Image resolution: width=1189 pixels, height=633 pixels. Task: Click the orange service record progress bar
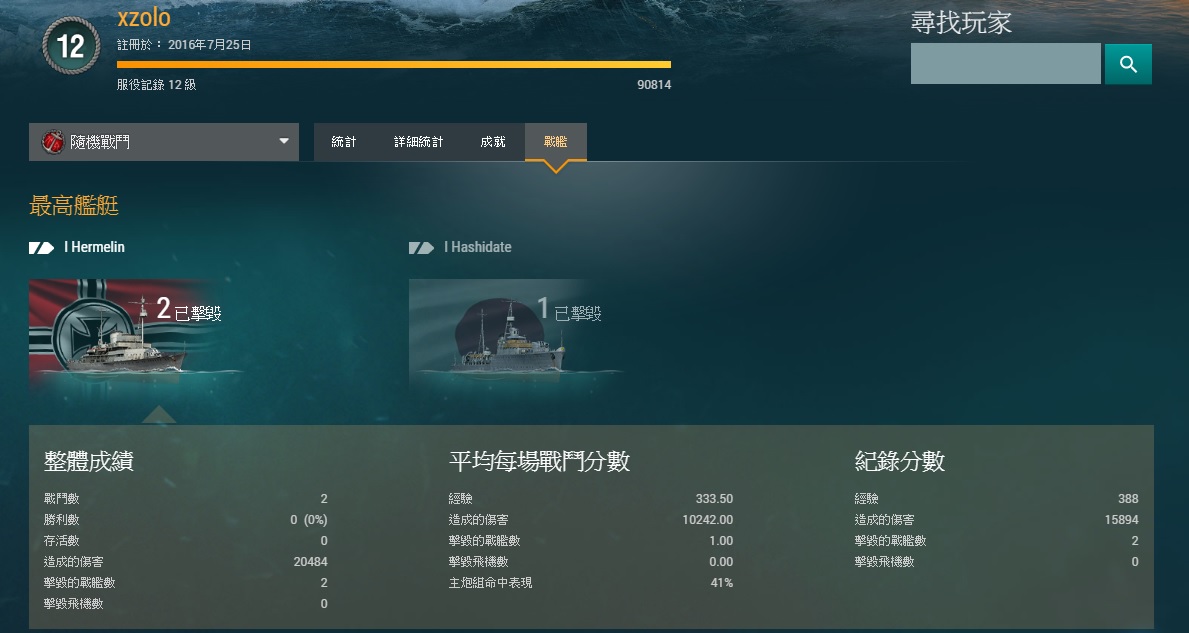tap(393, 65)
